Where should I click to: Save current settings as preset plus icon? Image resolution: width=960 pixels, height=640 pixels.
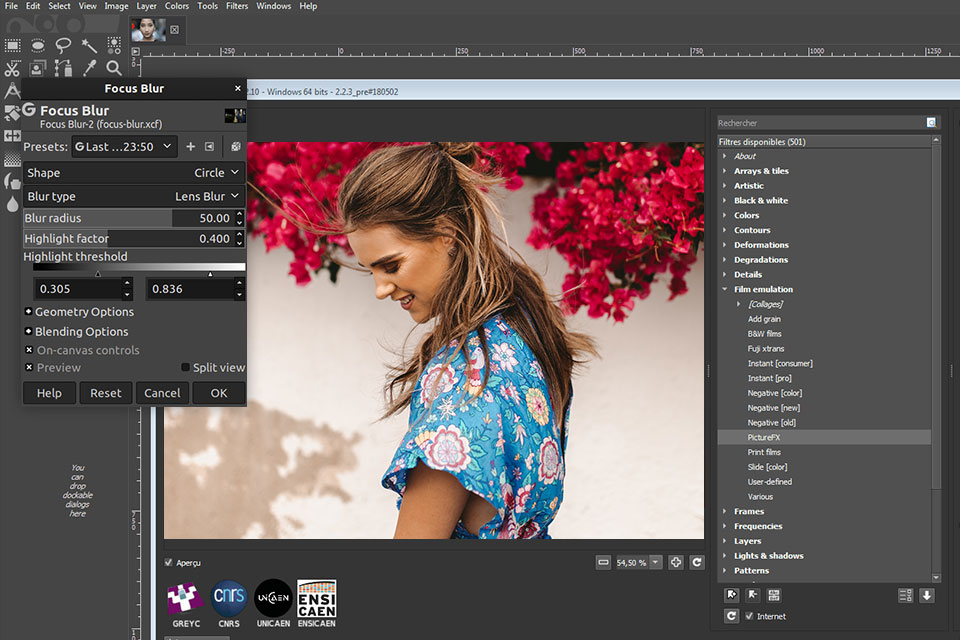pyautogui.click(x=191, y=147)
